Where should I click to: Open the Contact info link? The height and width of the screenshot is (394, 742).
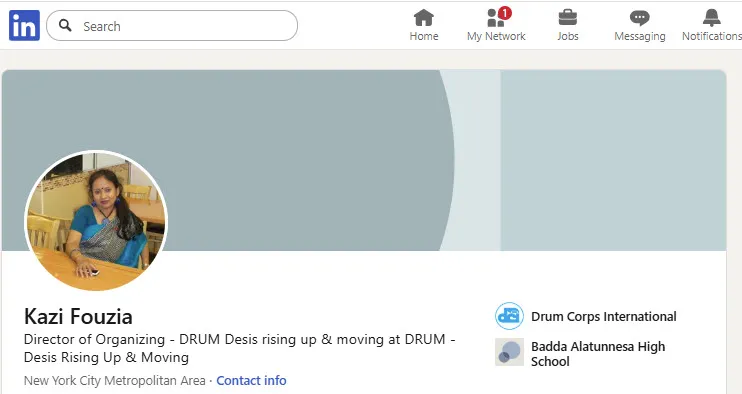tap(251, 380)
